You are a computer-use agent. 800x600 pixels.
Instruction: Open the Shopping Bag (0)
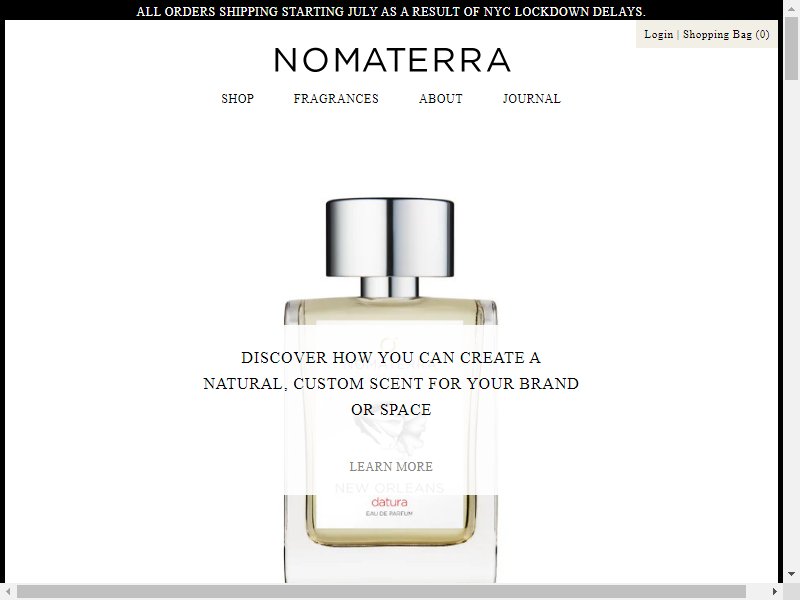point(726,34)
